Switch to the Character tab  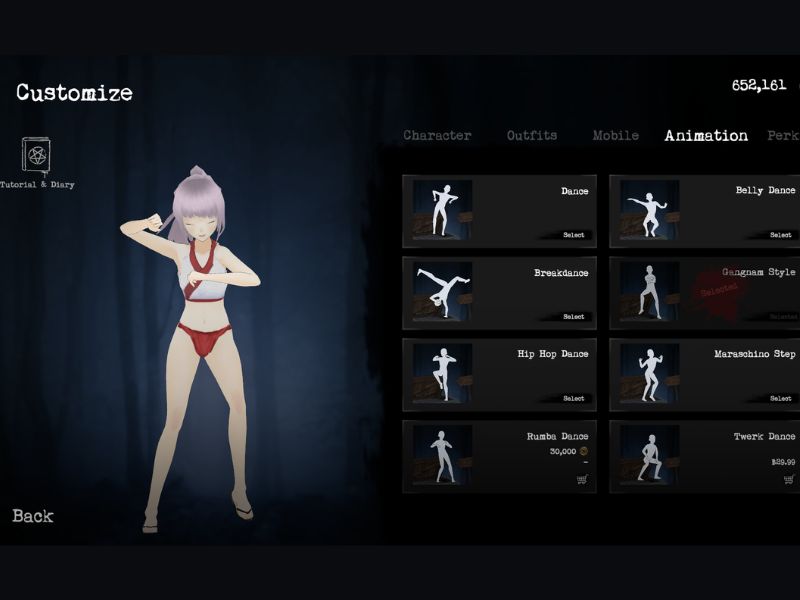coord(436,135)
